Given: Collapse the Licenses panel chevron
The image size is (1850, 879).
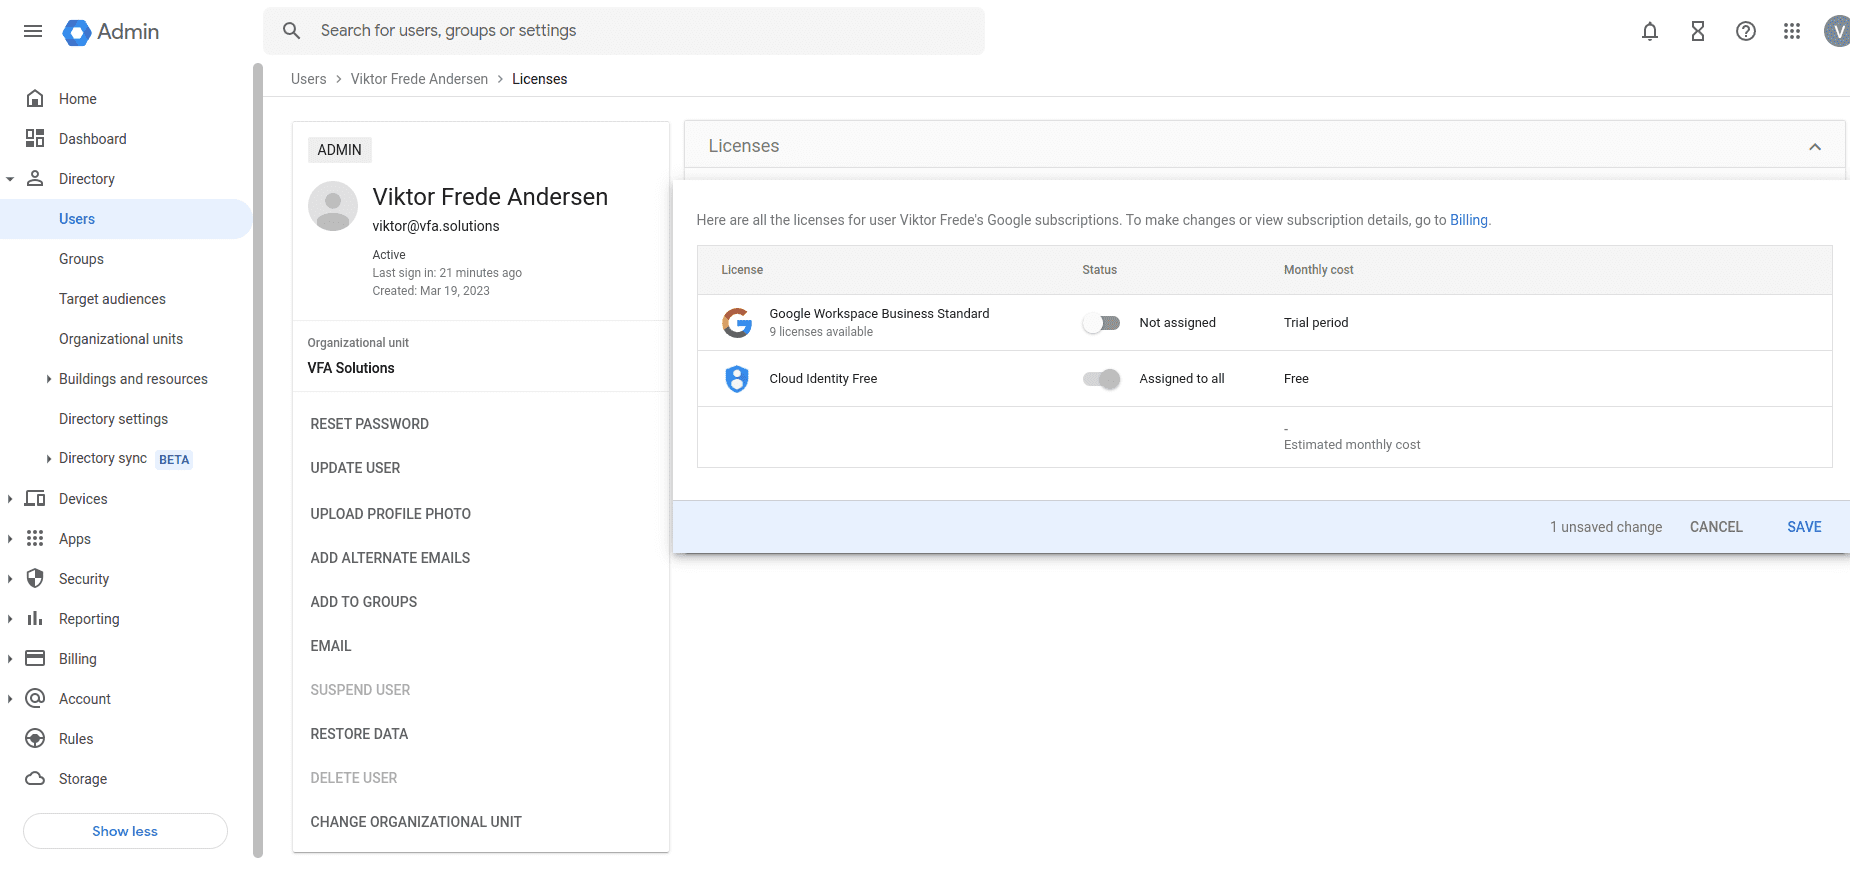Looking at the screenshot, I should [1814, 147].
